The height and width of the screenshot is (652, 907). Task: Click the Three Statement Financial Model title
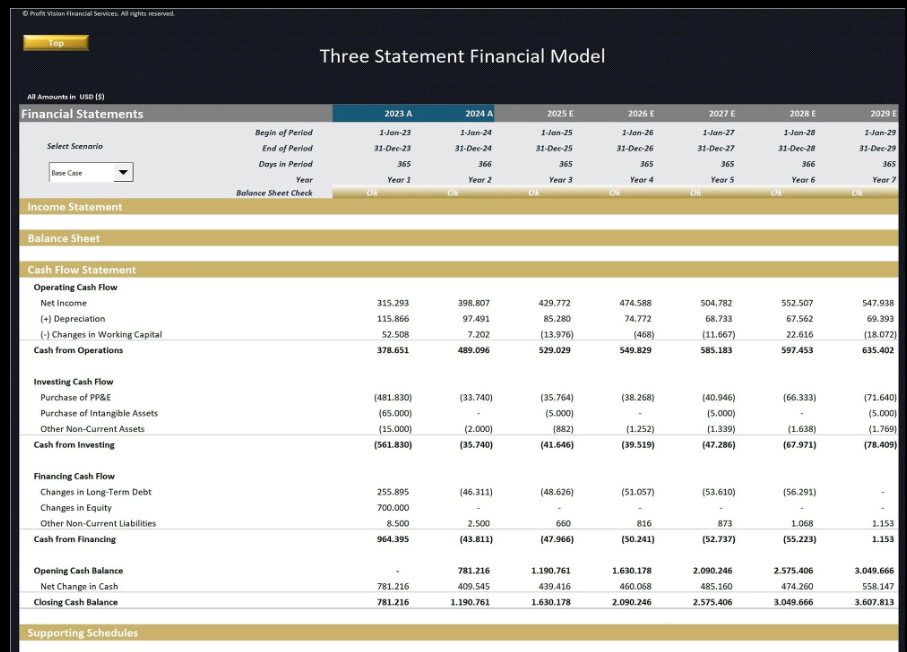click(x=462, y=57)
